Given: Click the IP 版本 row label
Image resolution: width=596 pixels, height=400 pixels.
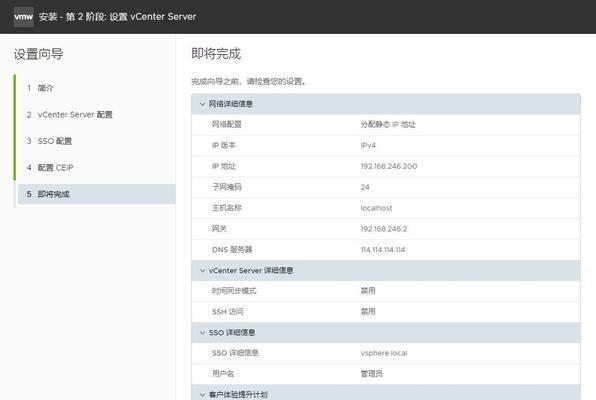Looking at the screenshot, I should [224, 145].
